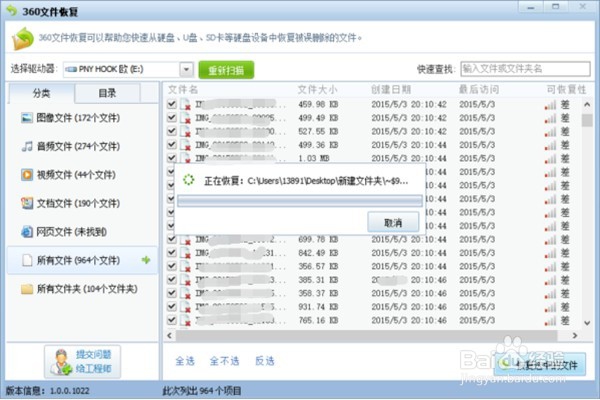Image resolution: width=600 pixels, height=400 pixels.
Task: Click the recovery progress bar
Action: (300, 201)
